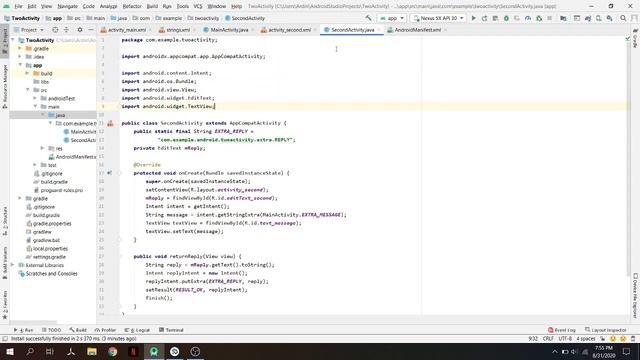Open the Navigate menu

[67, 6]
